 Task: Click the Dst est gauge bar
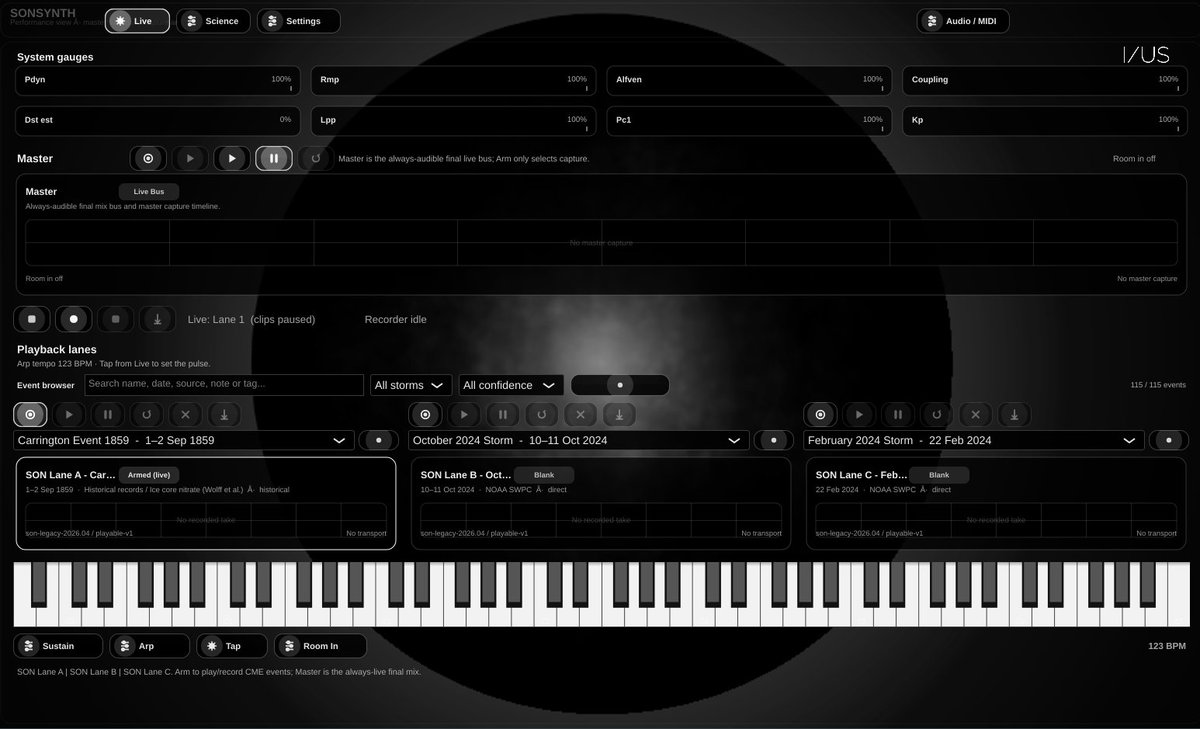tap(158, 121)
